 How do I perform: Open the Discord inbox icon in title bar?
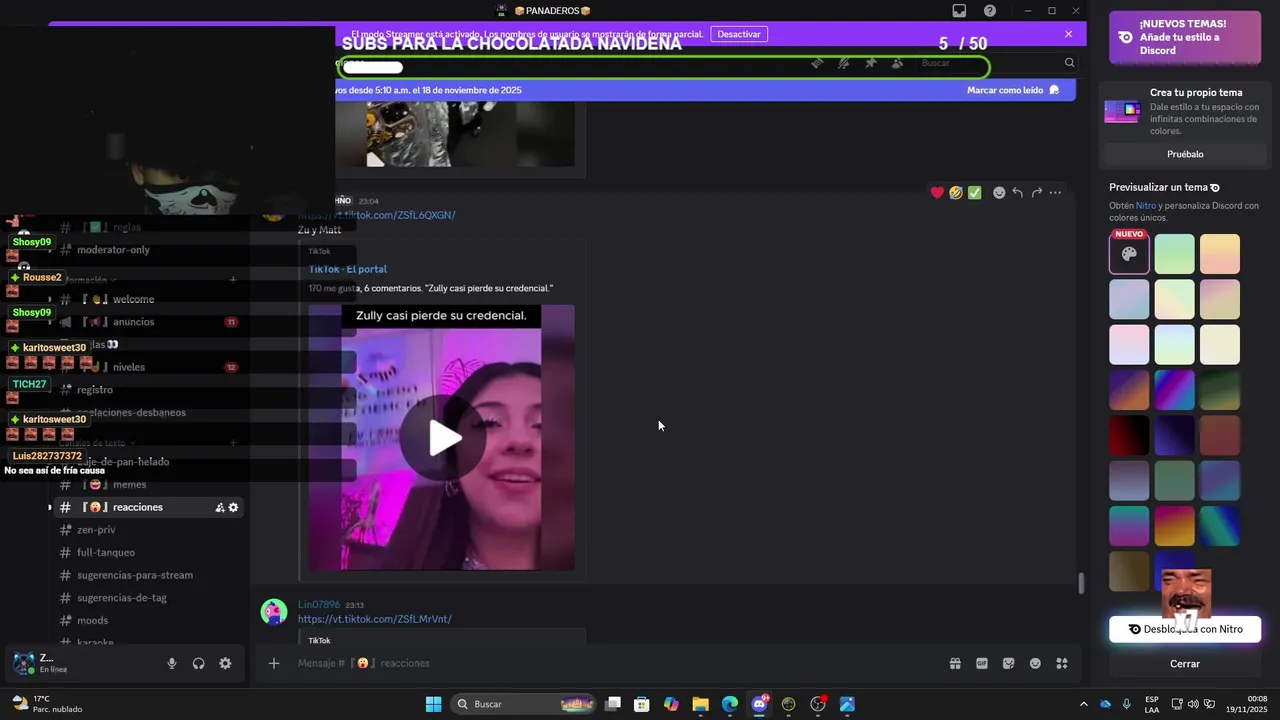959,11
